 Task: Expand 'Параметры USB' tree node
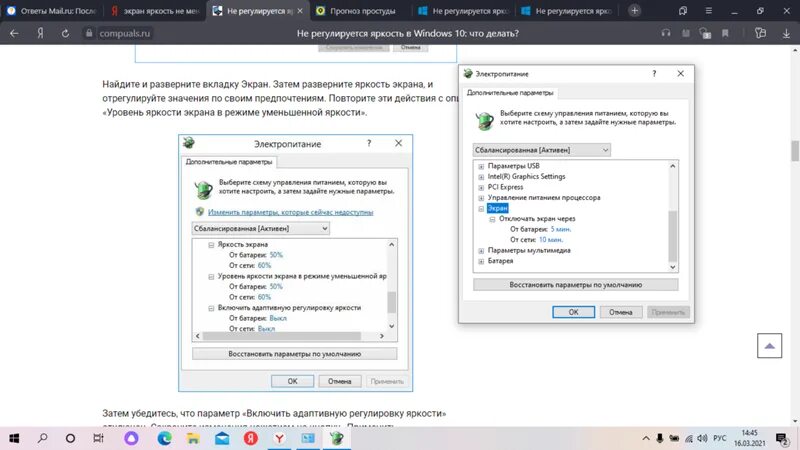point(481,166)
